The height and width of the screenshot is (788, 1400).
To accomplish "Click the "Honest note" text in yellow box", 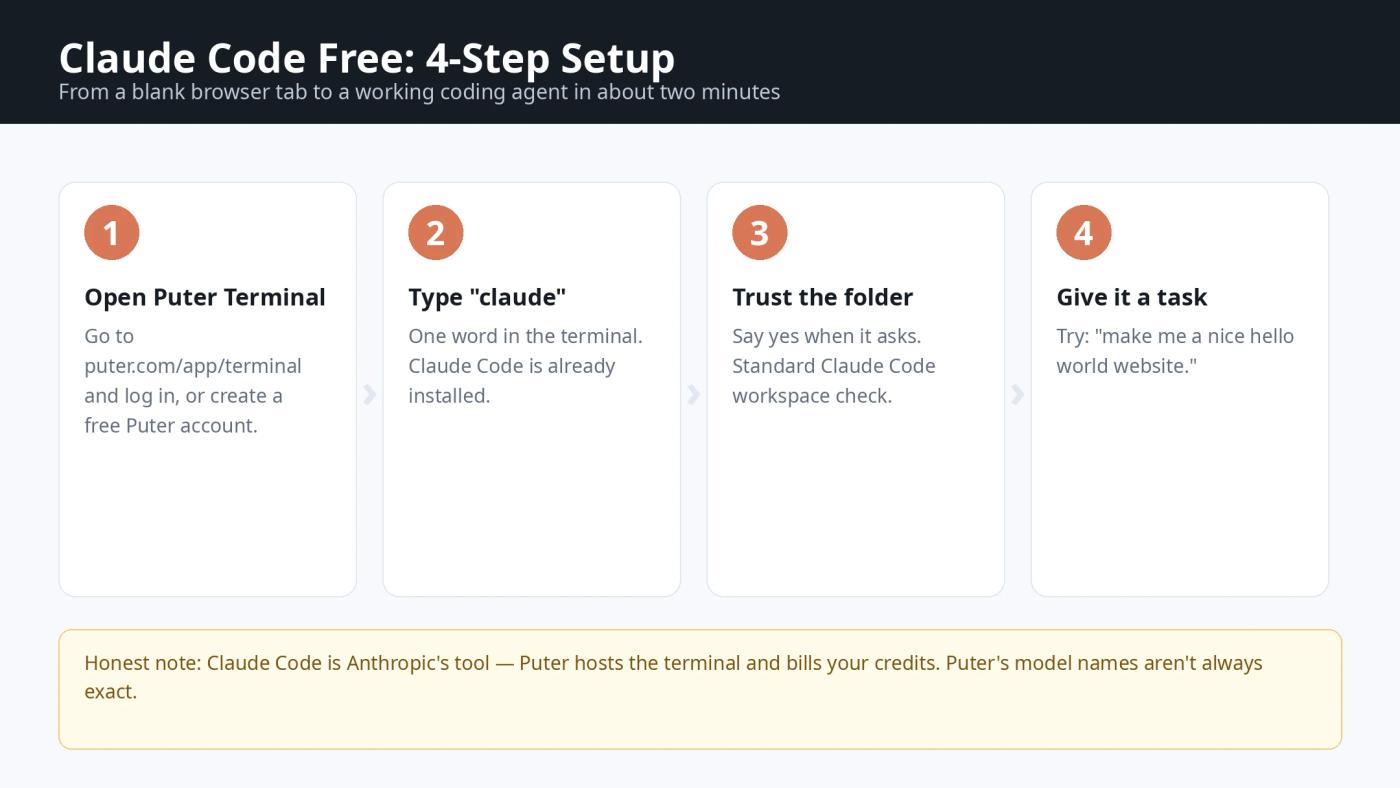I will (673, 677).
